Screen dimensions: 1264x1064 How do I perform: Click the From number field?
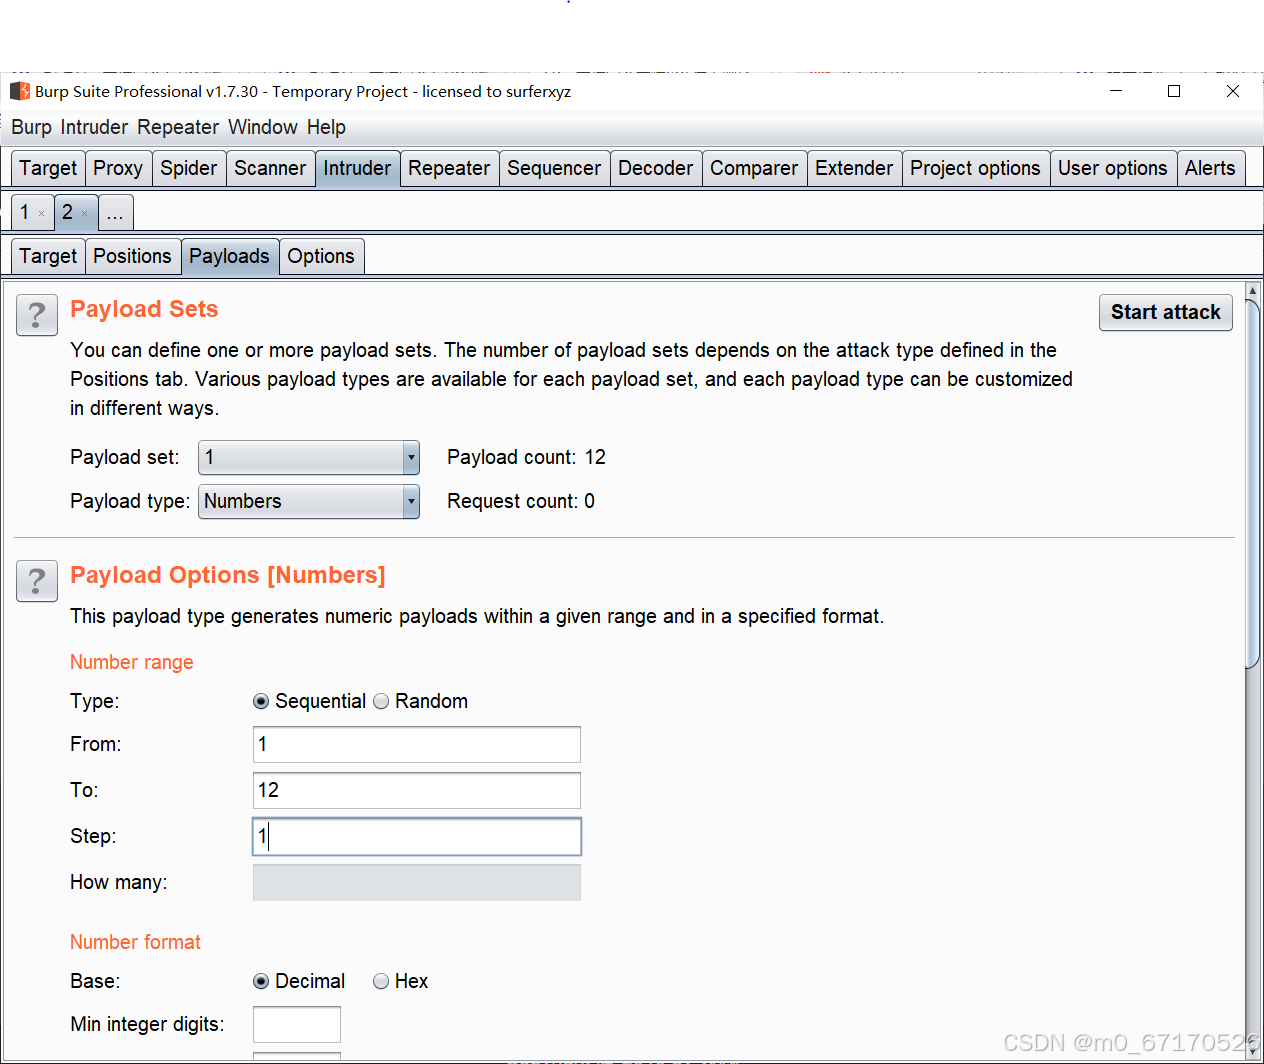(x=417, y=744)
